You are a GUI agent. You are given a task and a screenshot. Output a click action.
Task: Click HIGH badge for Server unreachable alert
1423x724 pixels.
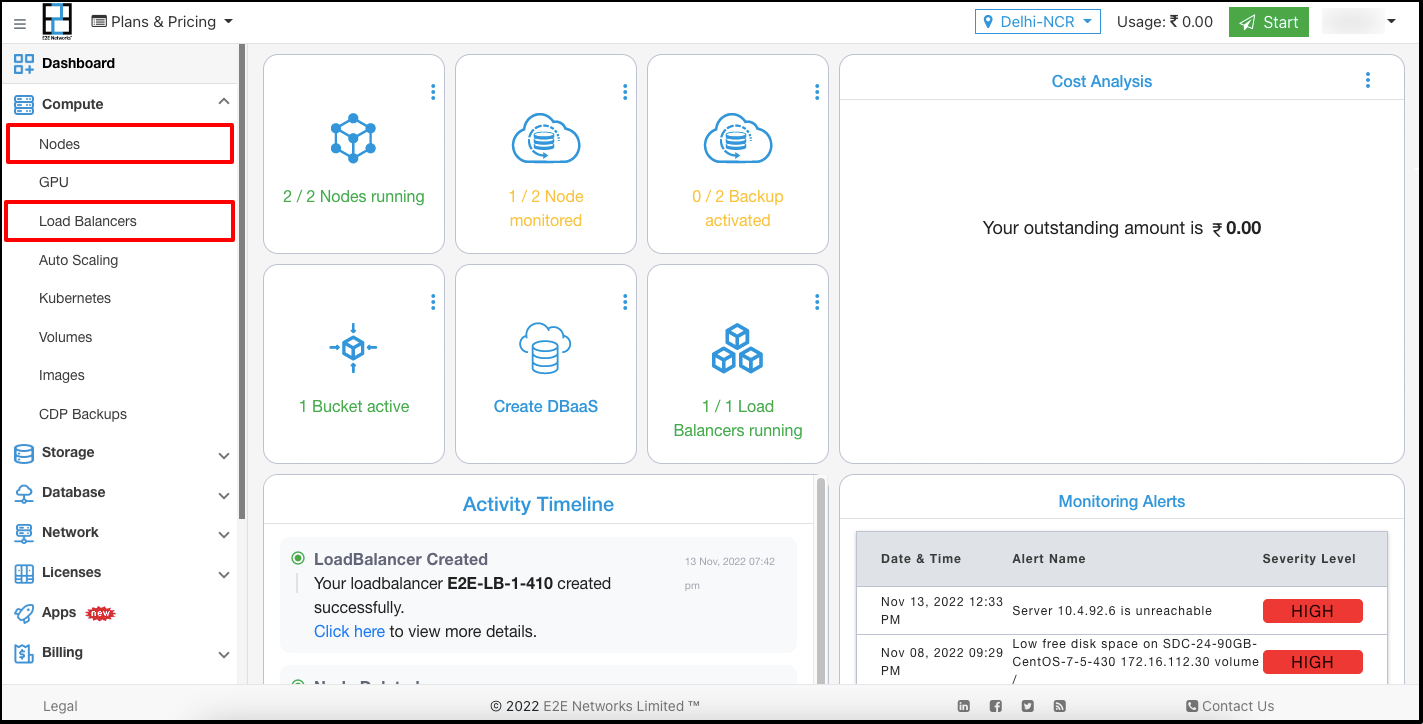(x=1313, y=611)
